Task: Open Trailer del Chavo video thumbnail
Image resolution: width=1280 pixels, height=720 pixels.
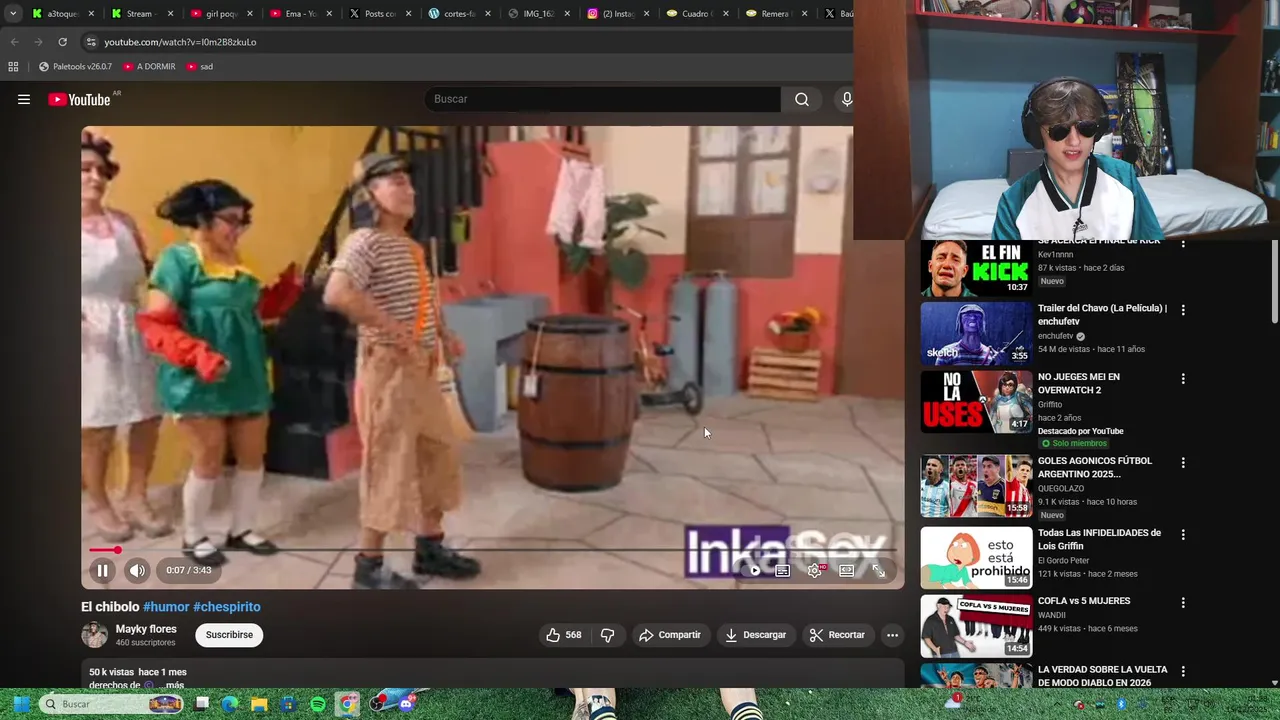Action: (x=976, y=334)
